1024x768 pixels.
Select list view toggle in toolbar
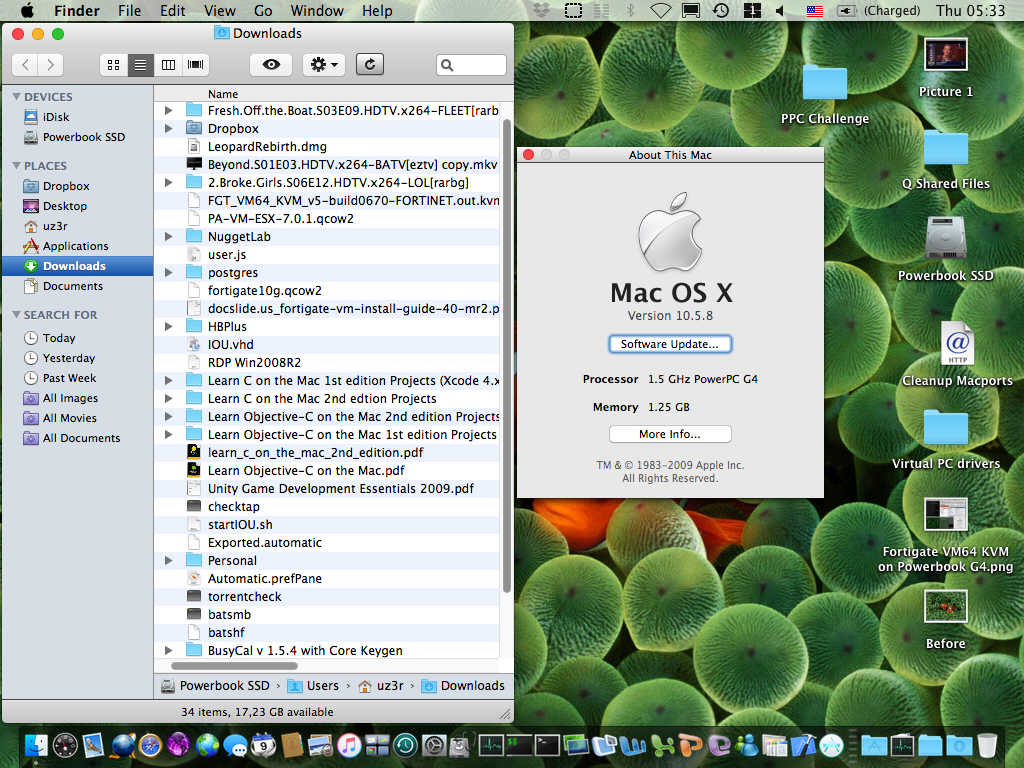coord(141,65)
